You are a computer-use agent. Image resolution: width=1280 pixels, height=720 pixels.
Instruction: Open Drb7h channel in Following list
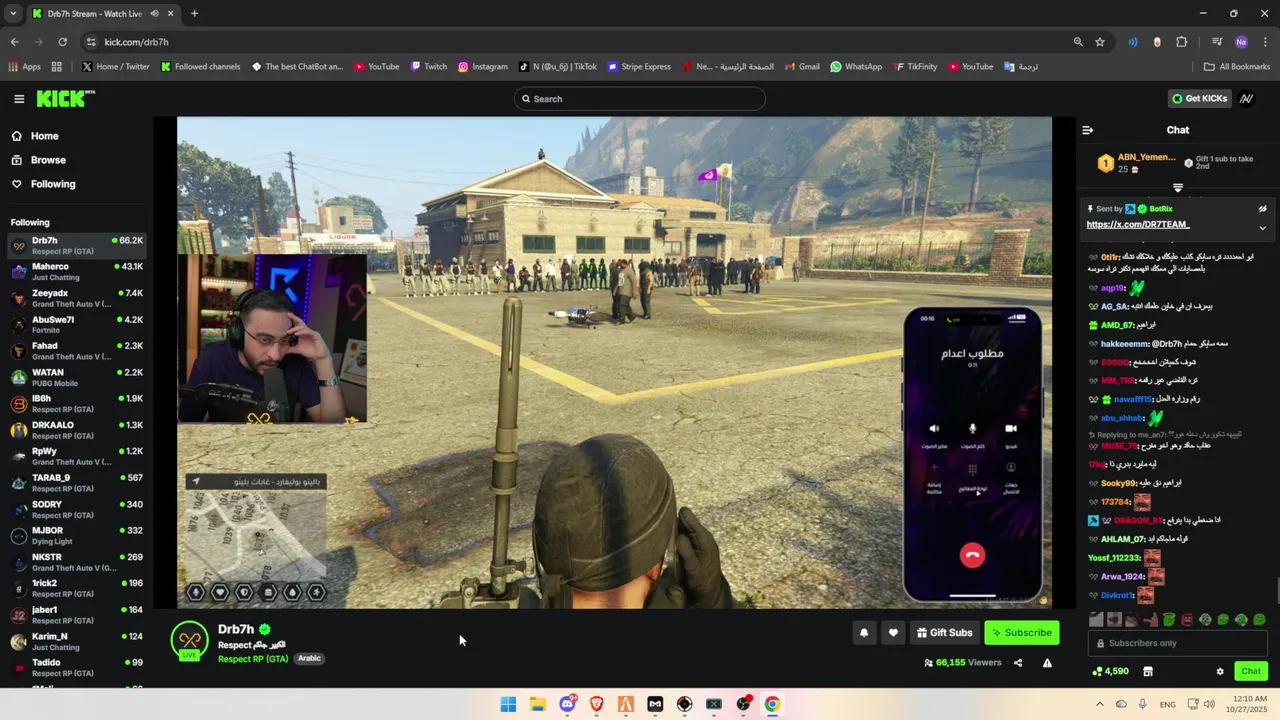77,245
